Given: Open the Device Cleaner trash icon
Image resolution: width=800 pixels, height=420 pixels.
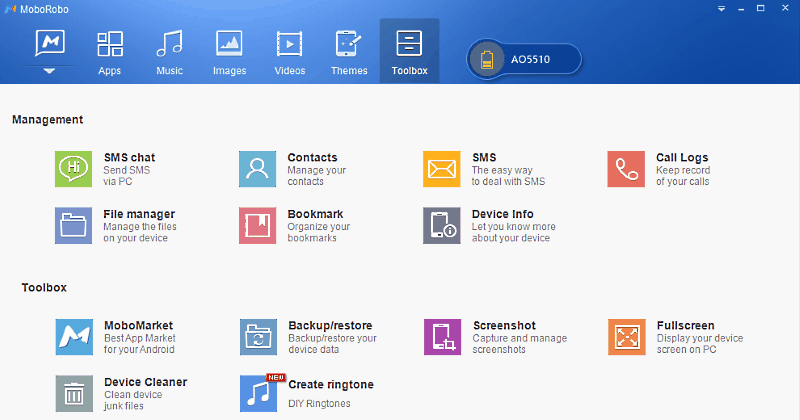Looking at the screenshot, I should tap(74, 393).
